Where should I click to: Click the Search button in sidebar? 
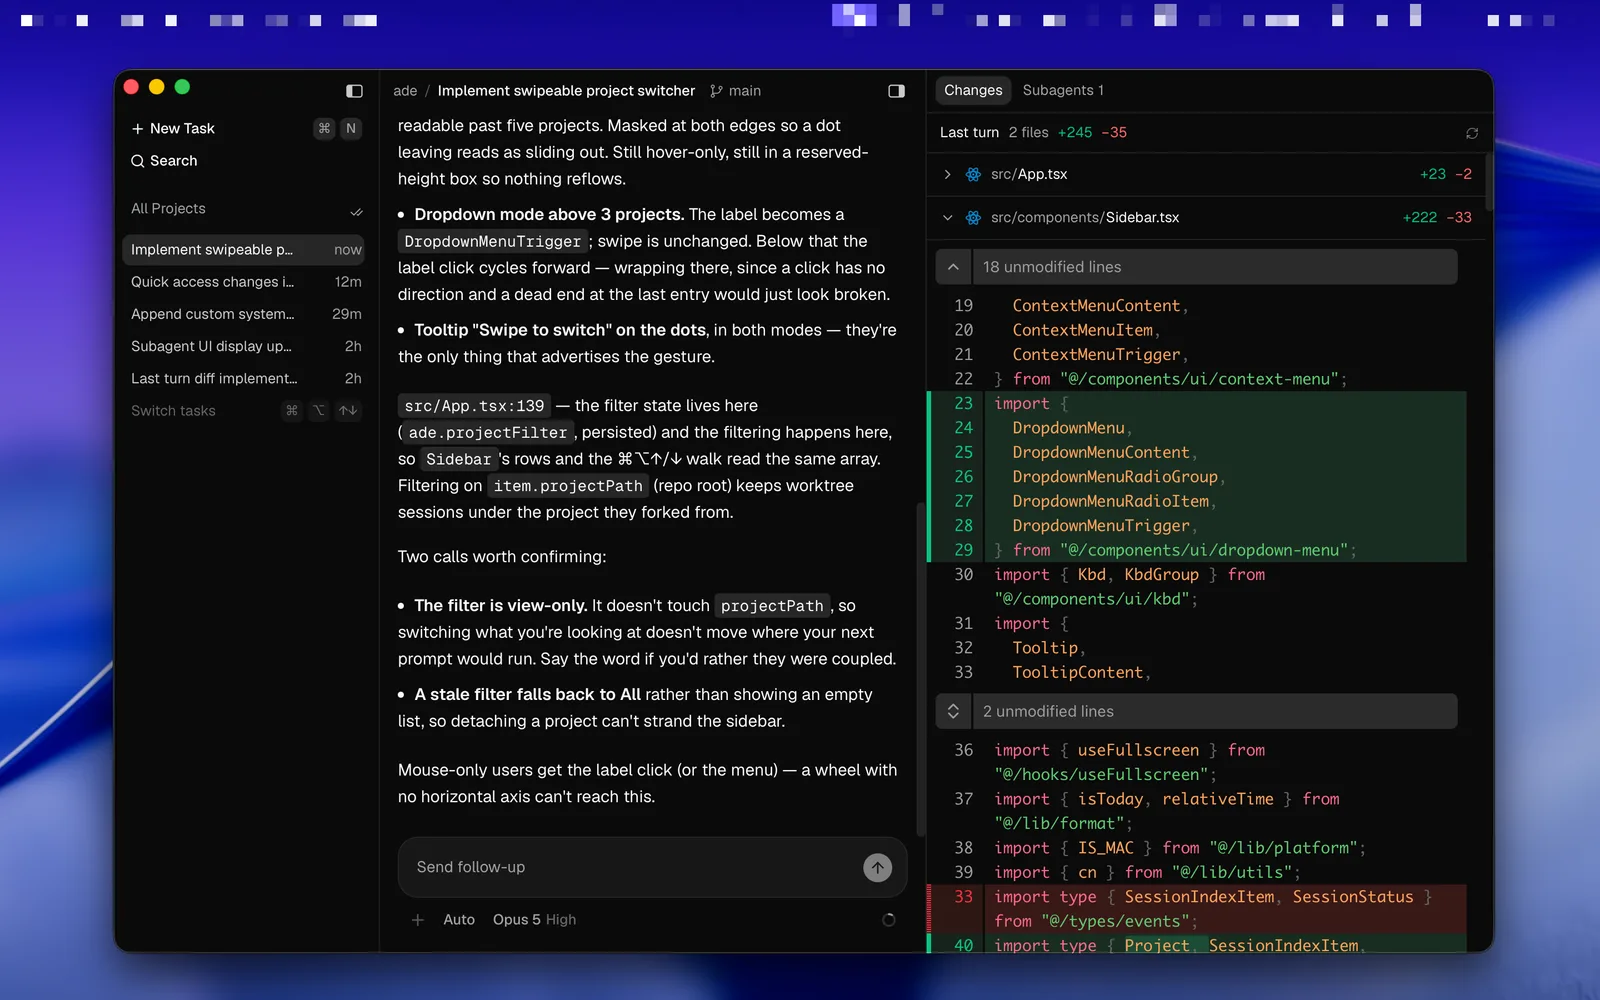(164, 161)
